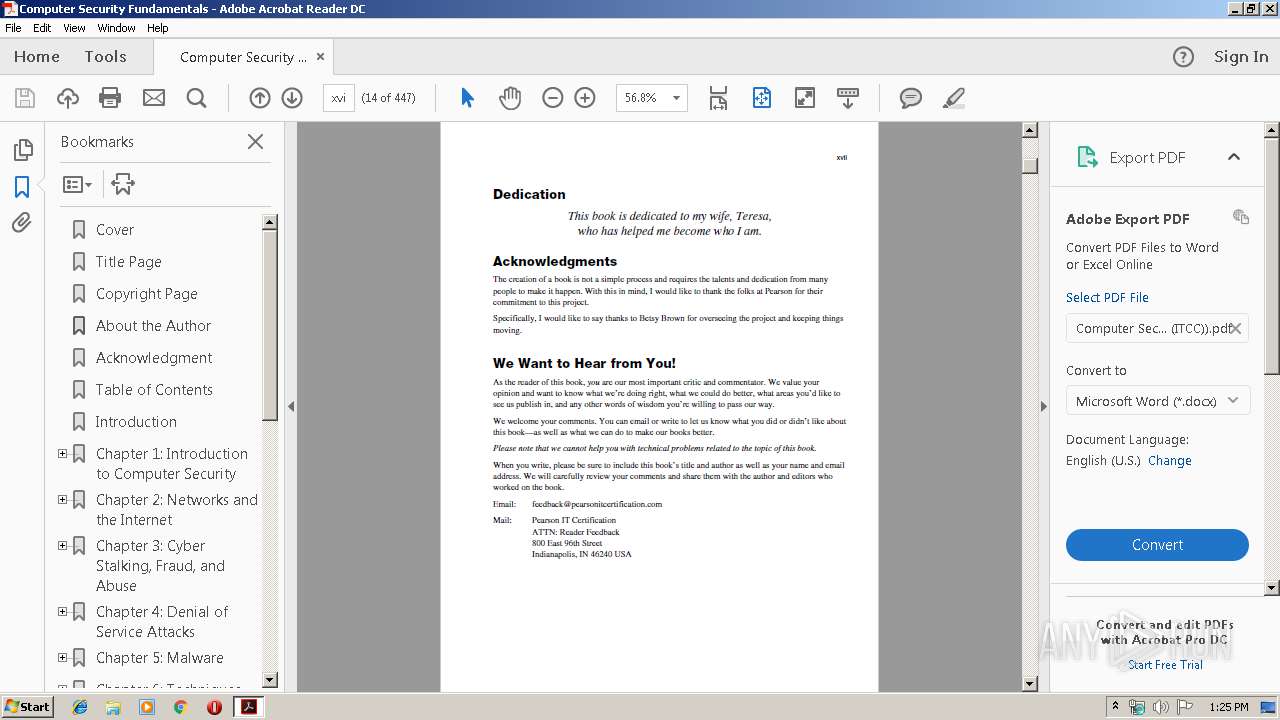Screen dimensions: 1280x720
Task: Switch to full screen mode icon
Action: 805,98
